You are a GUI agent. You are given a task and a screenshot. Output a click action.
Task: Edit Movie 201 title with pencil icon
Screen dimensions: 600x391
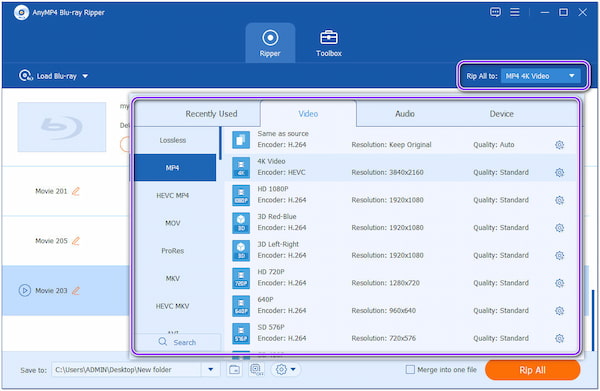[76, 191]
